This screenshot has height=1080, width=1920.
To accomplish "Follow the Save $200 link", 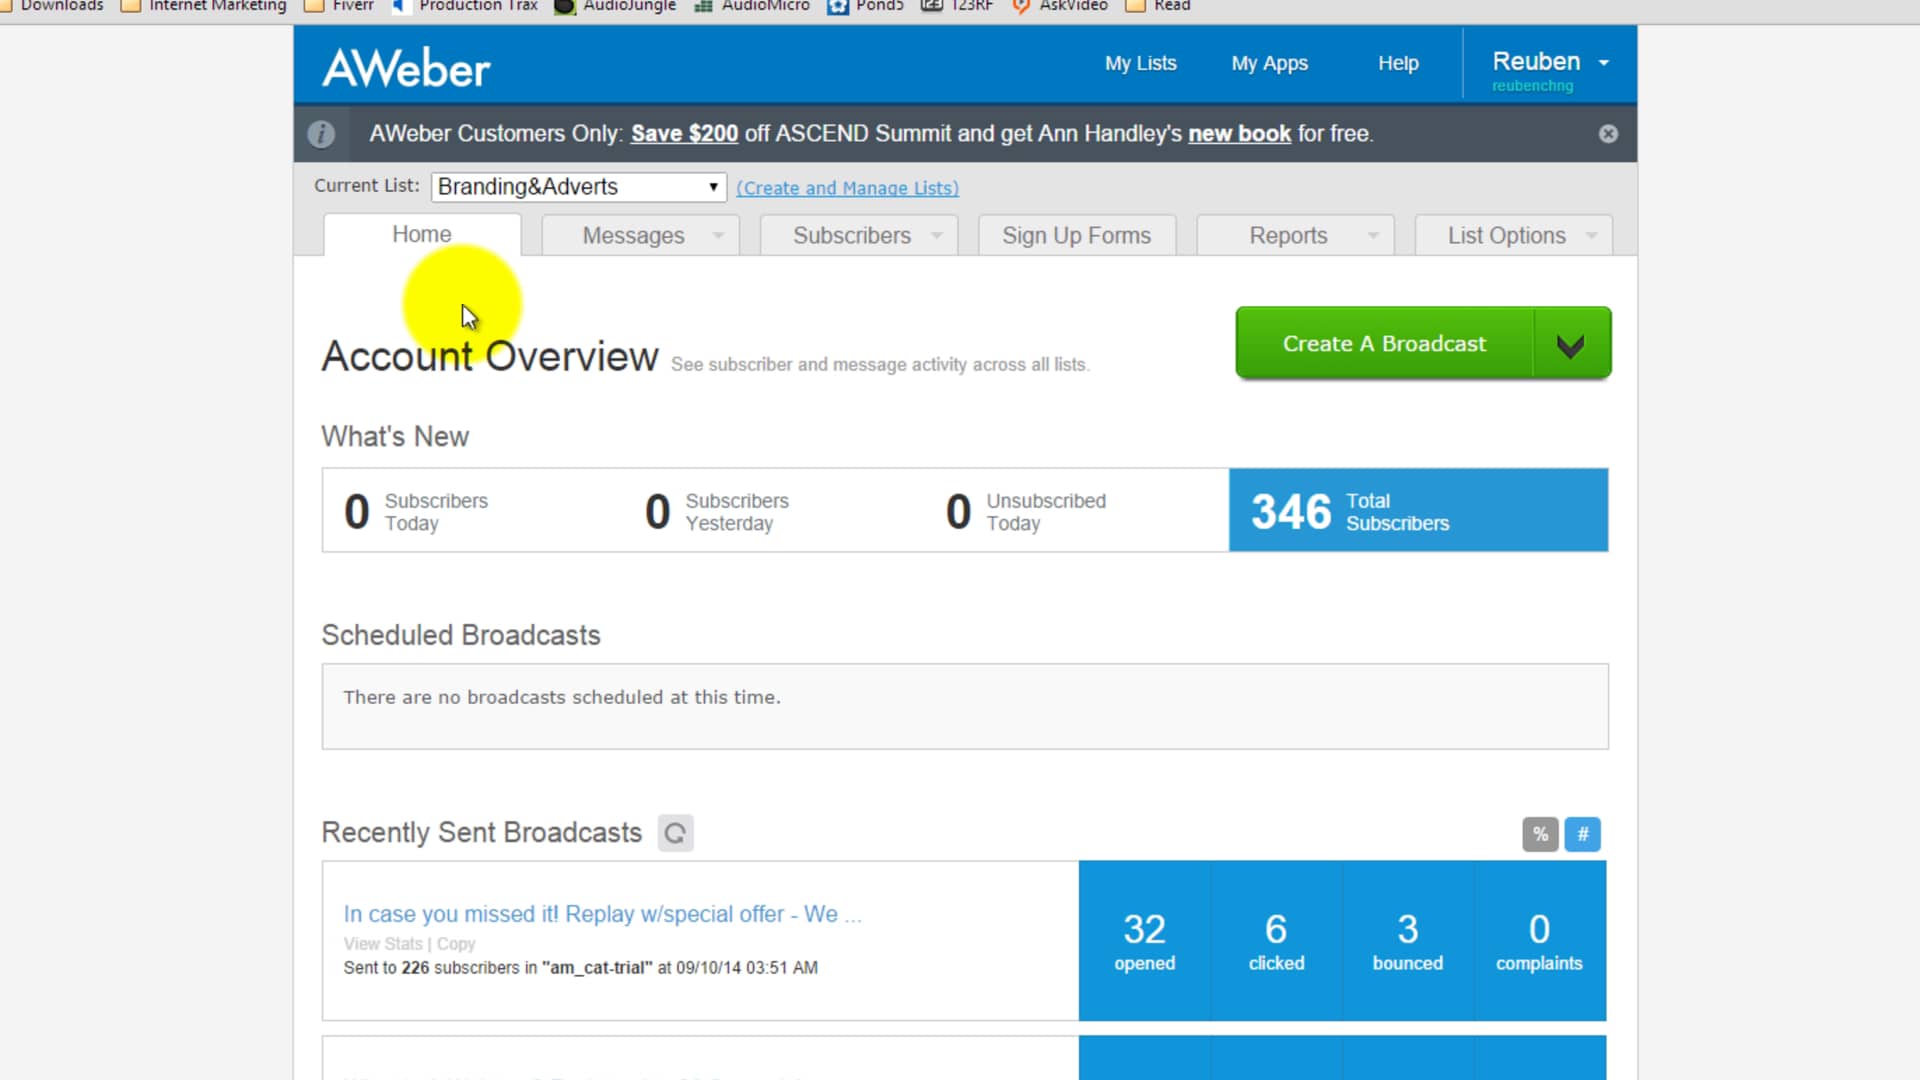I will point(684,134).
